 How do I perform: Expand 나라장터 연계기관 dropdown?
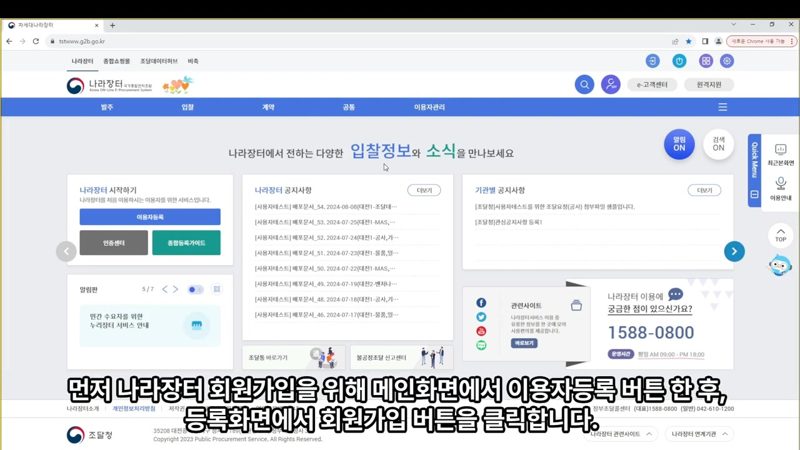coord(699,434)
